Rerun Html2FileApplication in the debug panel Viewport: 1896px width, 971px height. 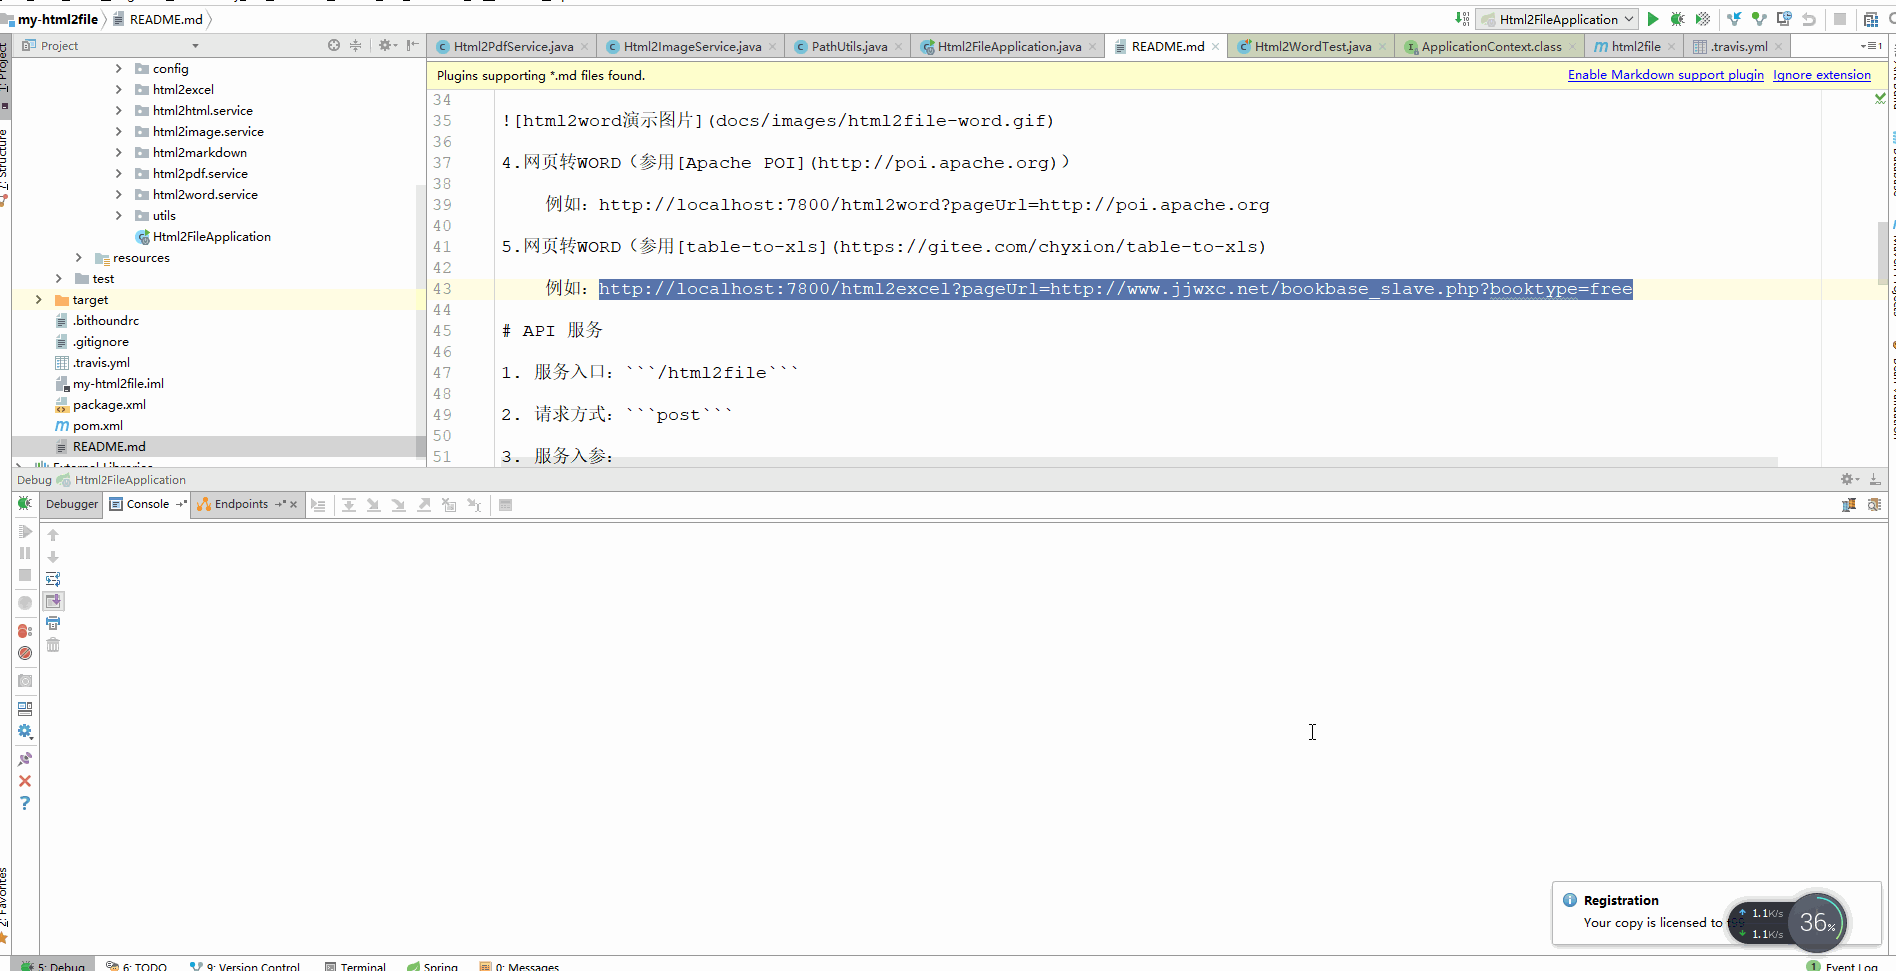[25, 504]
